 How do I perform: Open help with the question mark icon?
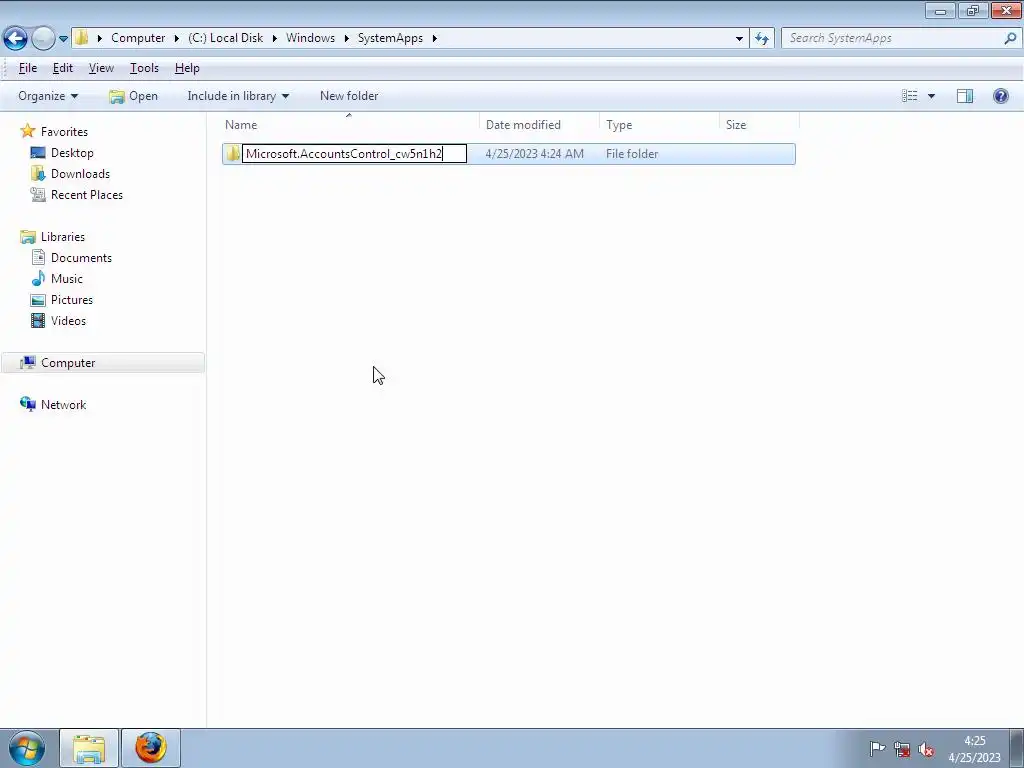click(x=1000, y=96)
